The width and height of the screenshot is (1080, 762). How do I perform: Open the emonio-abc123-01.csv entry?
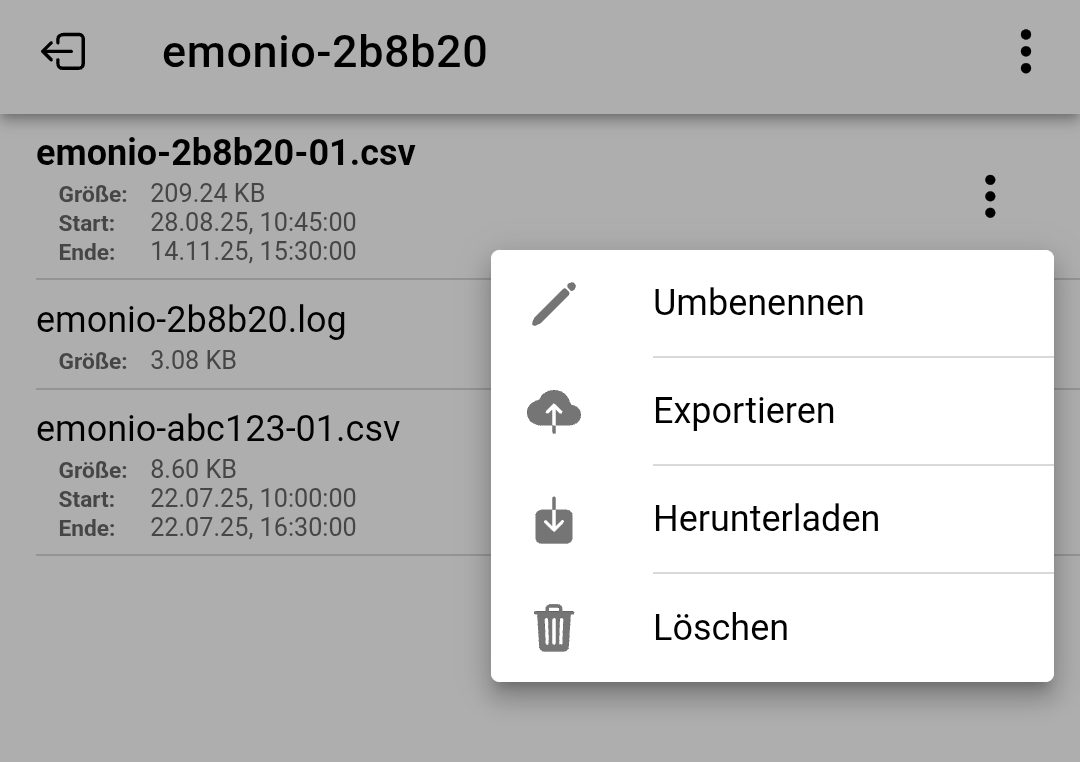216,428
